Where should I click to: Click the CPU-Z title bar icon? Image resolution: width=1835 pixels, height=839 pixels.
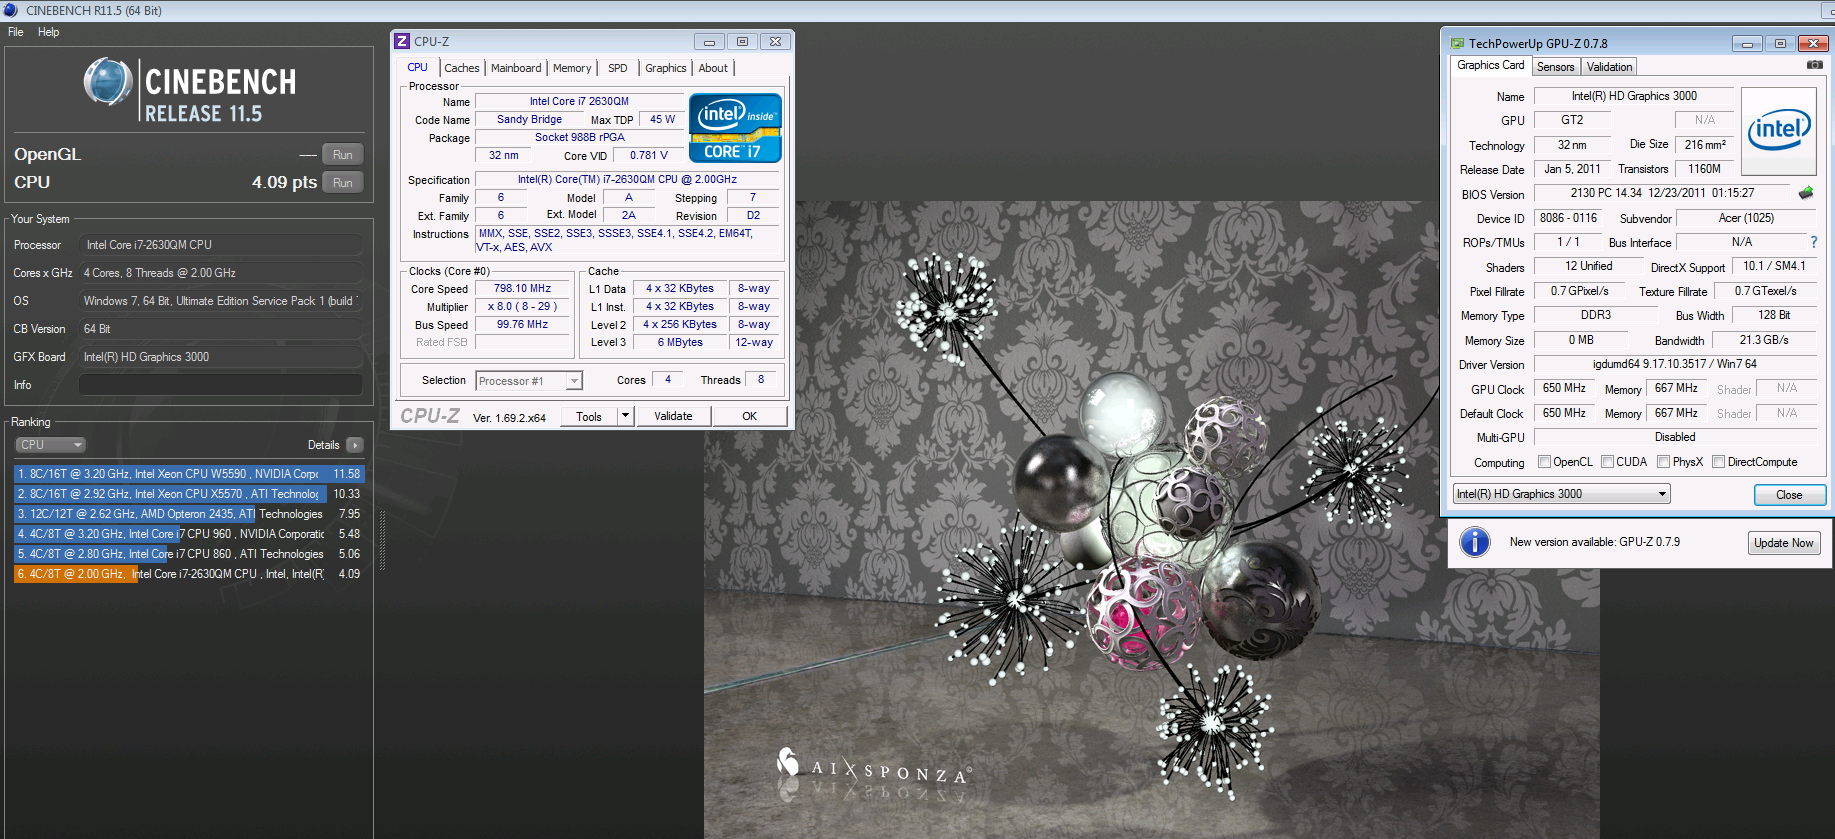coord(402,41)
